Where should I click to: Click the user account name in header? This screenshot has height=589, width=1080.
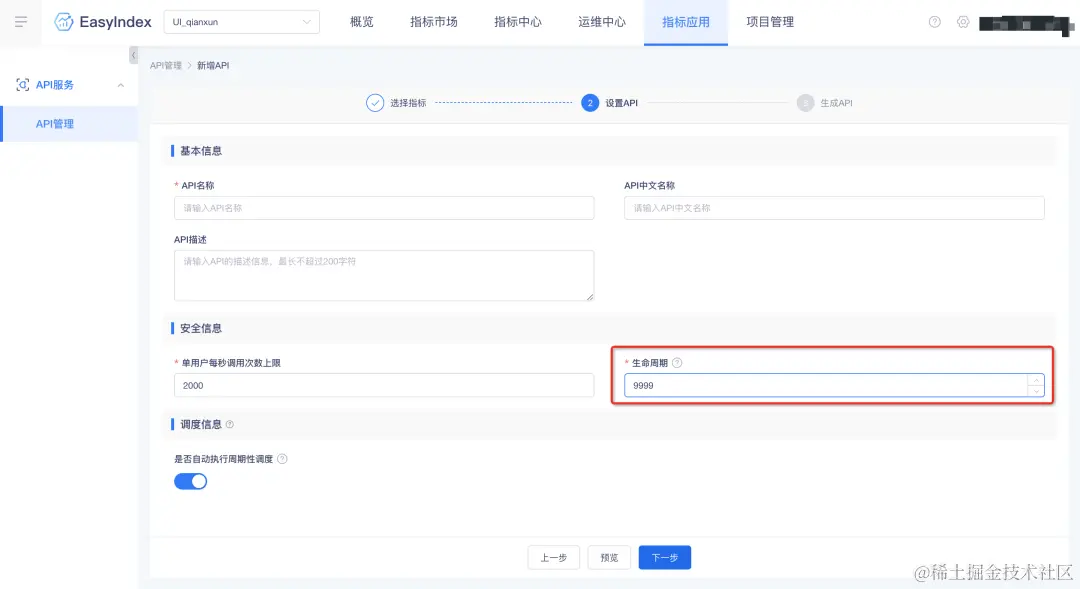point(1026,25)
